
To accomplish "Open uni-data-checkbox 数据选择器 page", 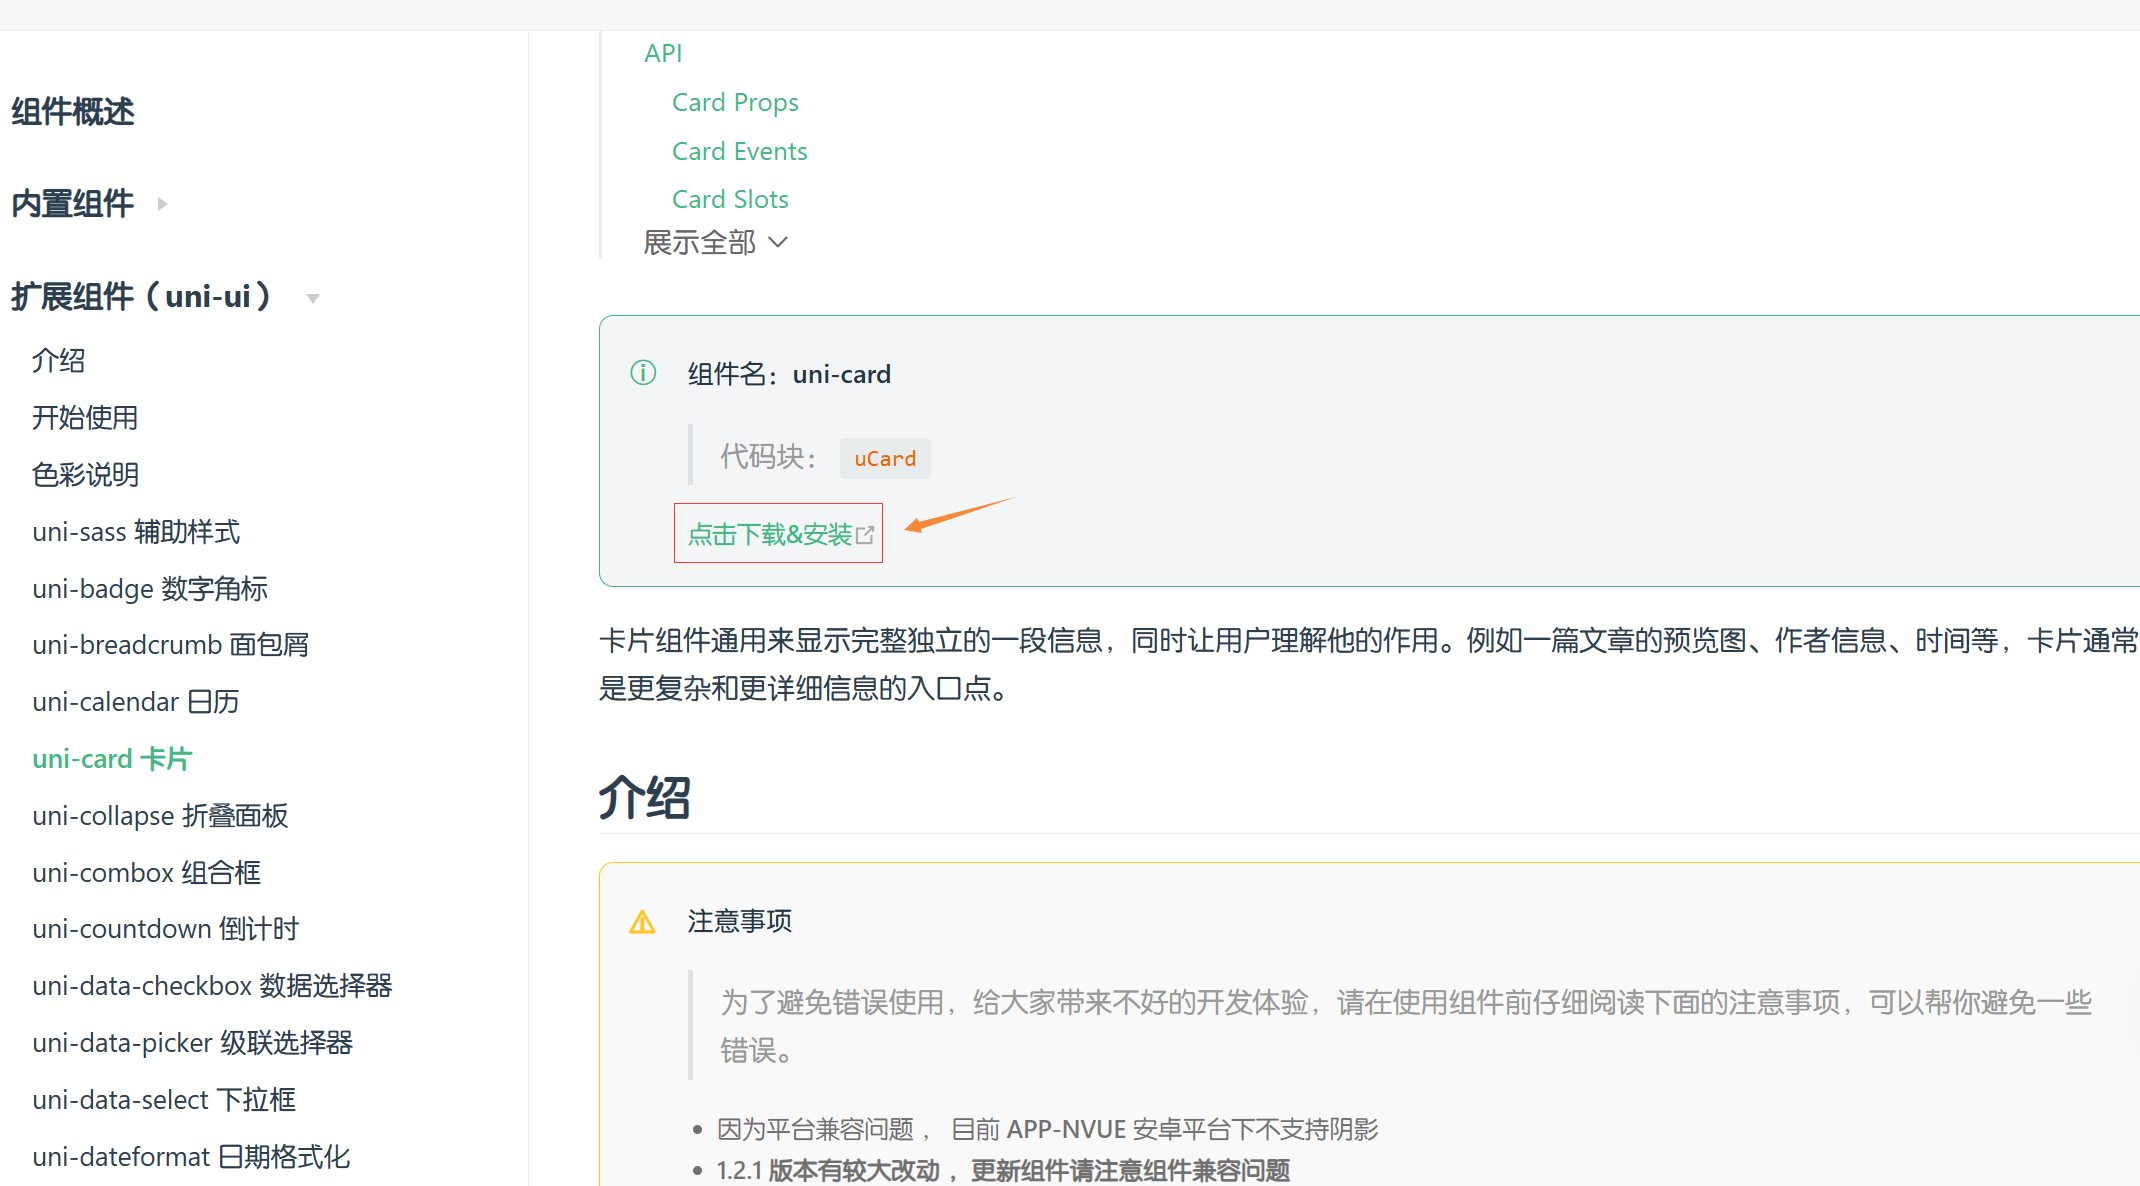I will [212, 986].
